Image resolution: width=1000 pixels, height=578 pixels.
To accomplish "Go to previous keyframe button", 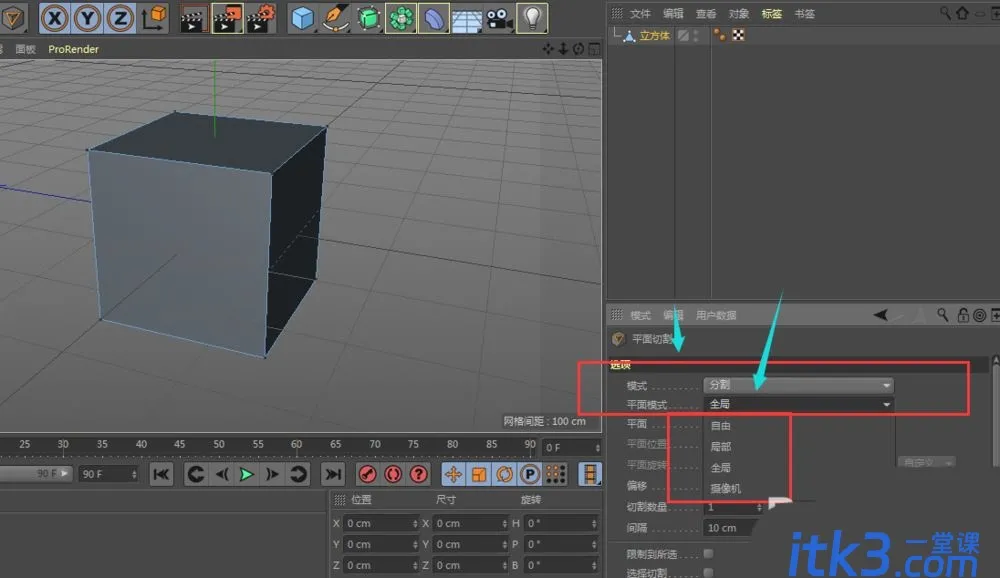I will pyautogui.click(x=196, y=474).
